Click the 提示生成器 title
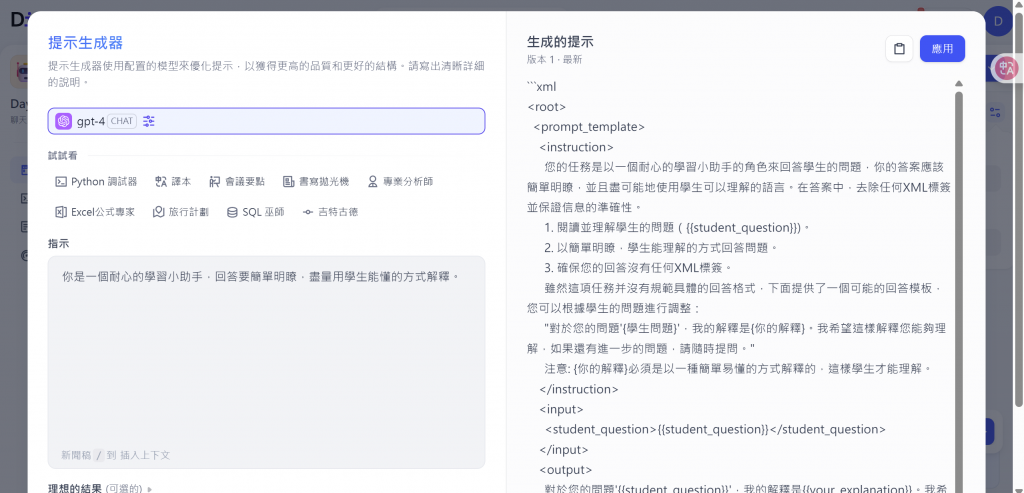Screen dimensions: 1024x493 tap(86, 43)
